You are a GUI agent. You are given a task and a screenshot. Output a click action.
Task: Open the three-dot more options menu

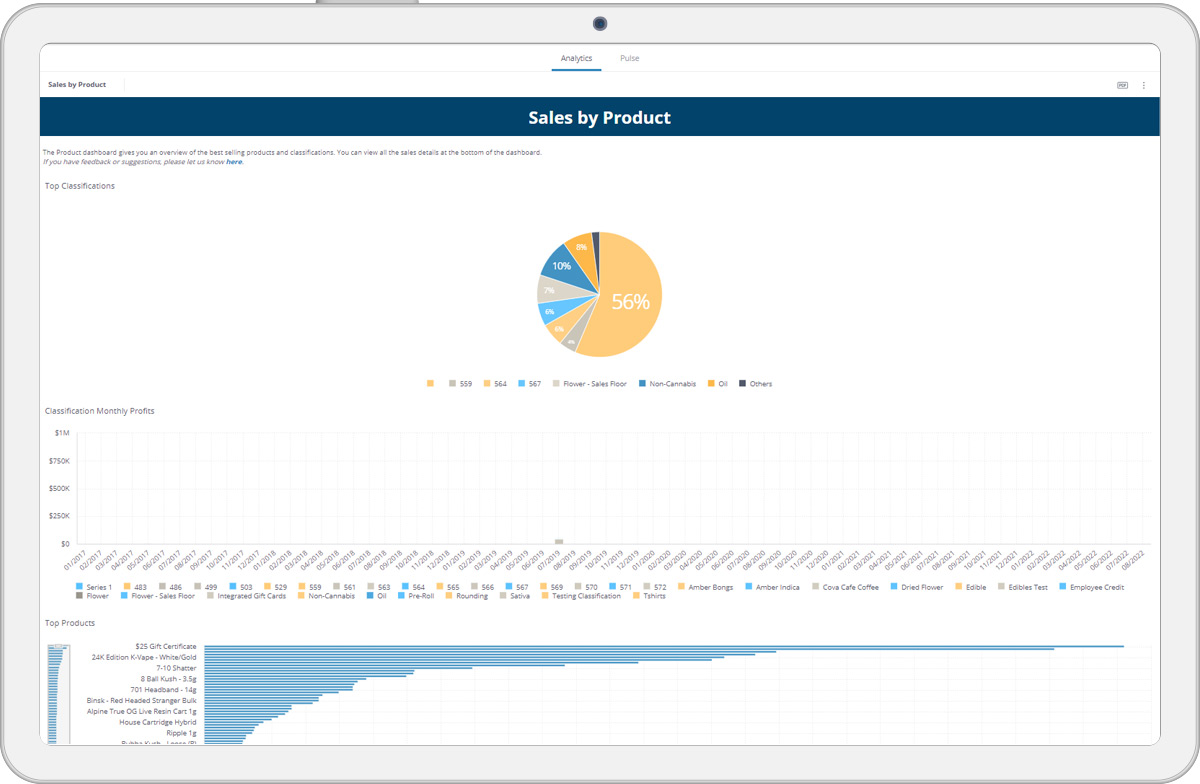coord(1144,85)
